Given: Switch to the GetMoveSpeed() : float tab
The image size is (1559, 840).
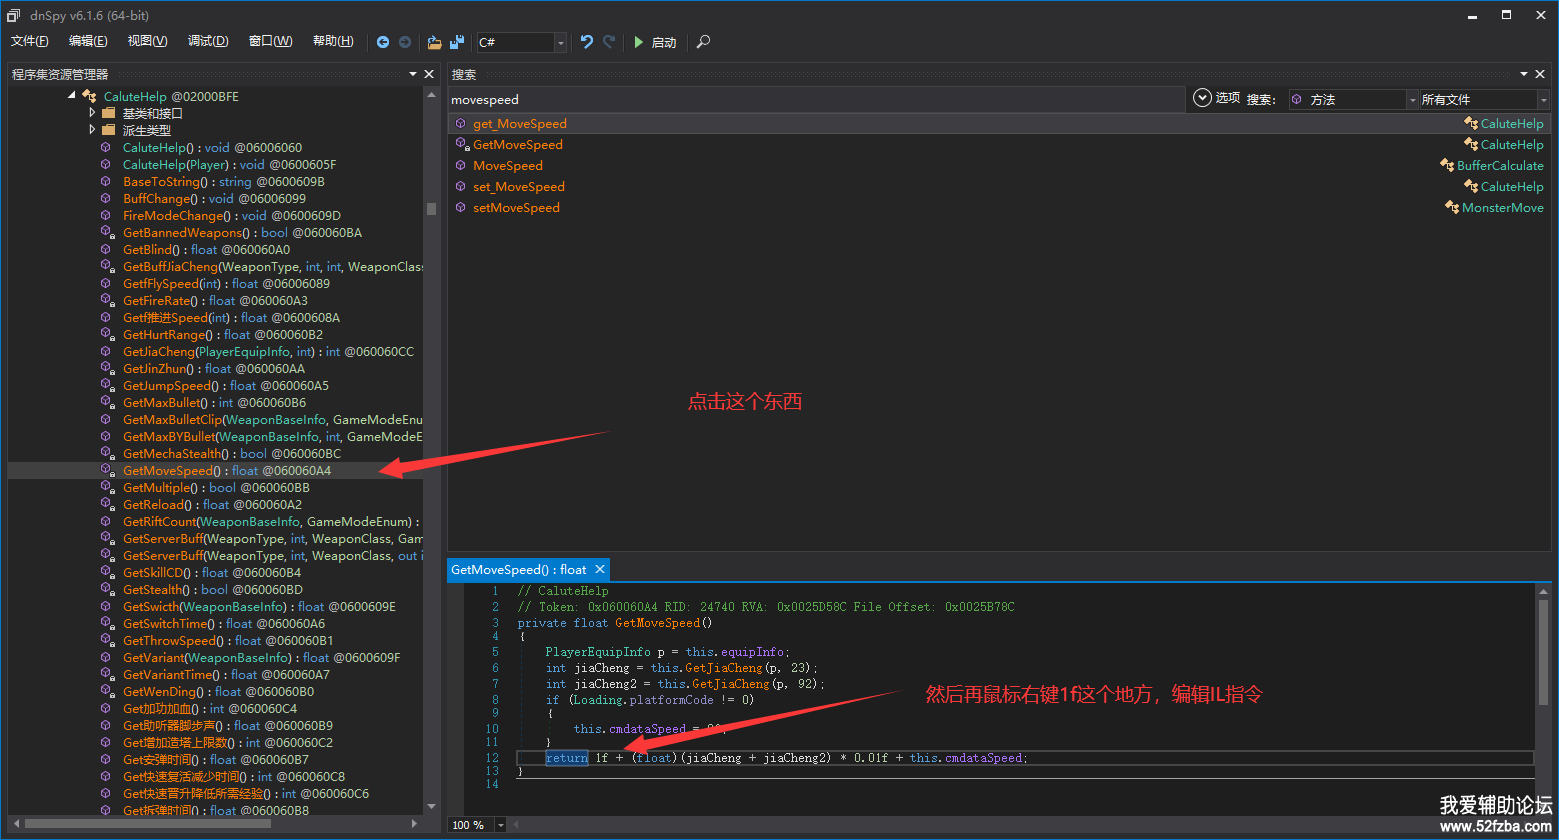Looking at the screenshot, I should 518,569.
